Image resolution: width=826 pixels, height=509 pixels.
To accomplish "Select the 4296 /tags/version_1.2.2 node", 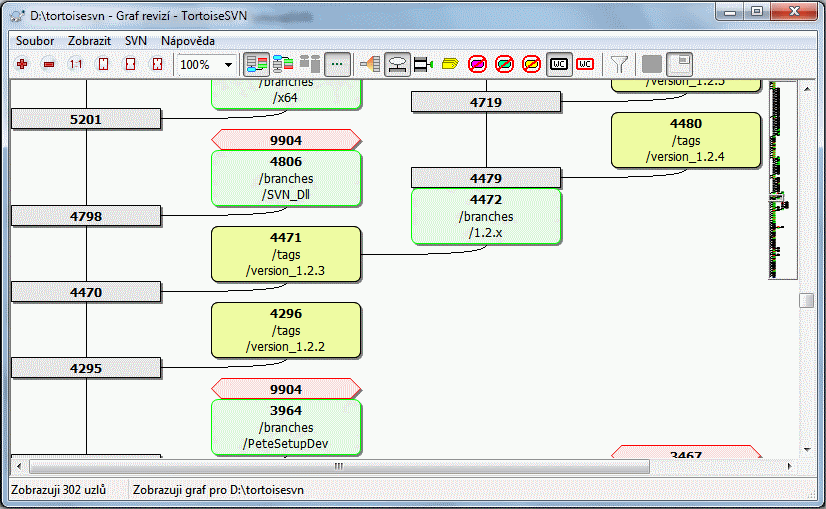I will coord(286,330).
